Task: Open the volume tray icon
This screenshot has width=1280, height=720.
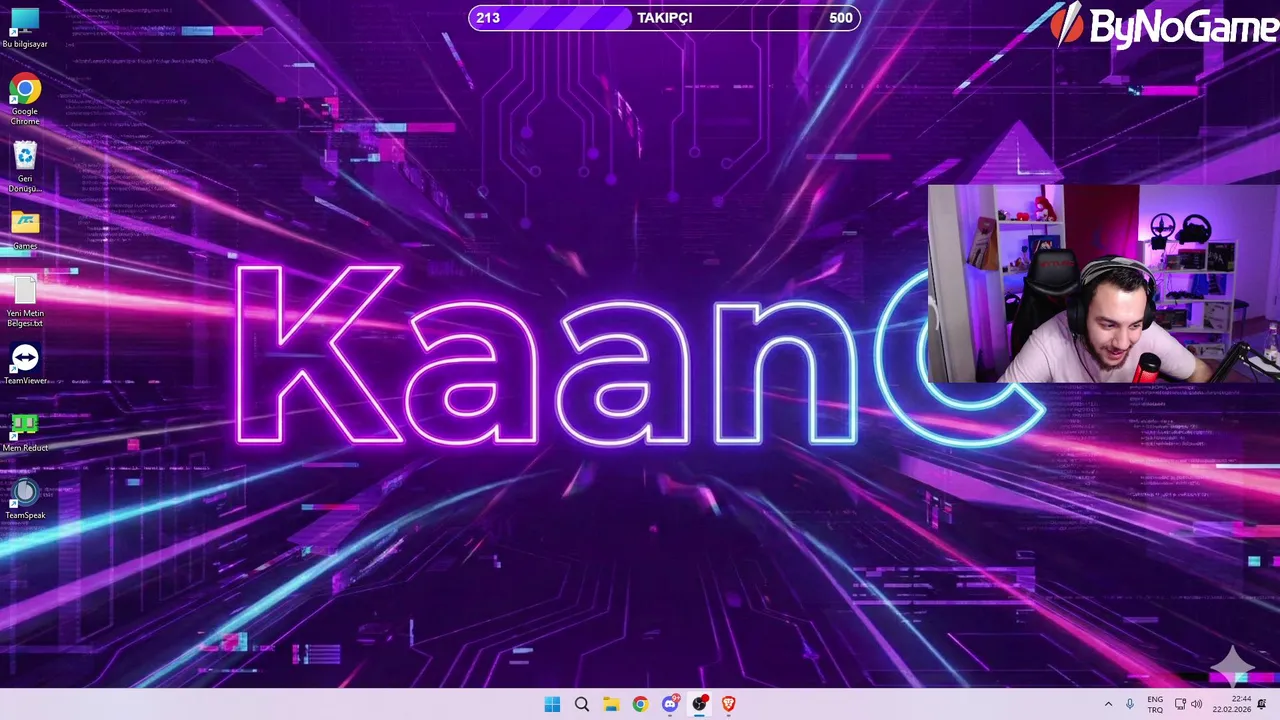Action: (x=1196, y=704)
